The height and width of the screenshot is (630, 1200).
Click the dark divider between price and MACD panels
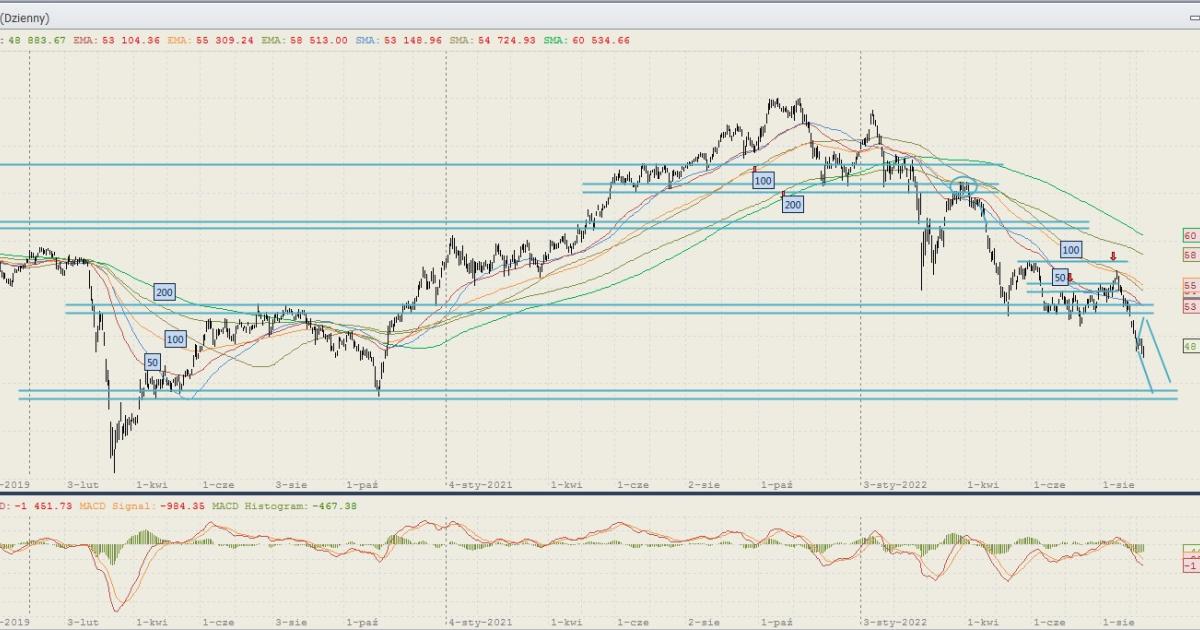[x=600, y=493]
